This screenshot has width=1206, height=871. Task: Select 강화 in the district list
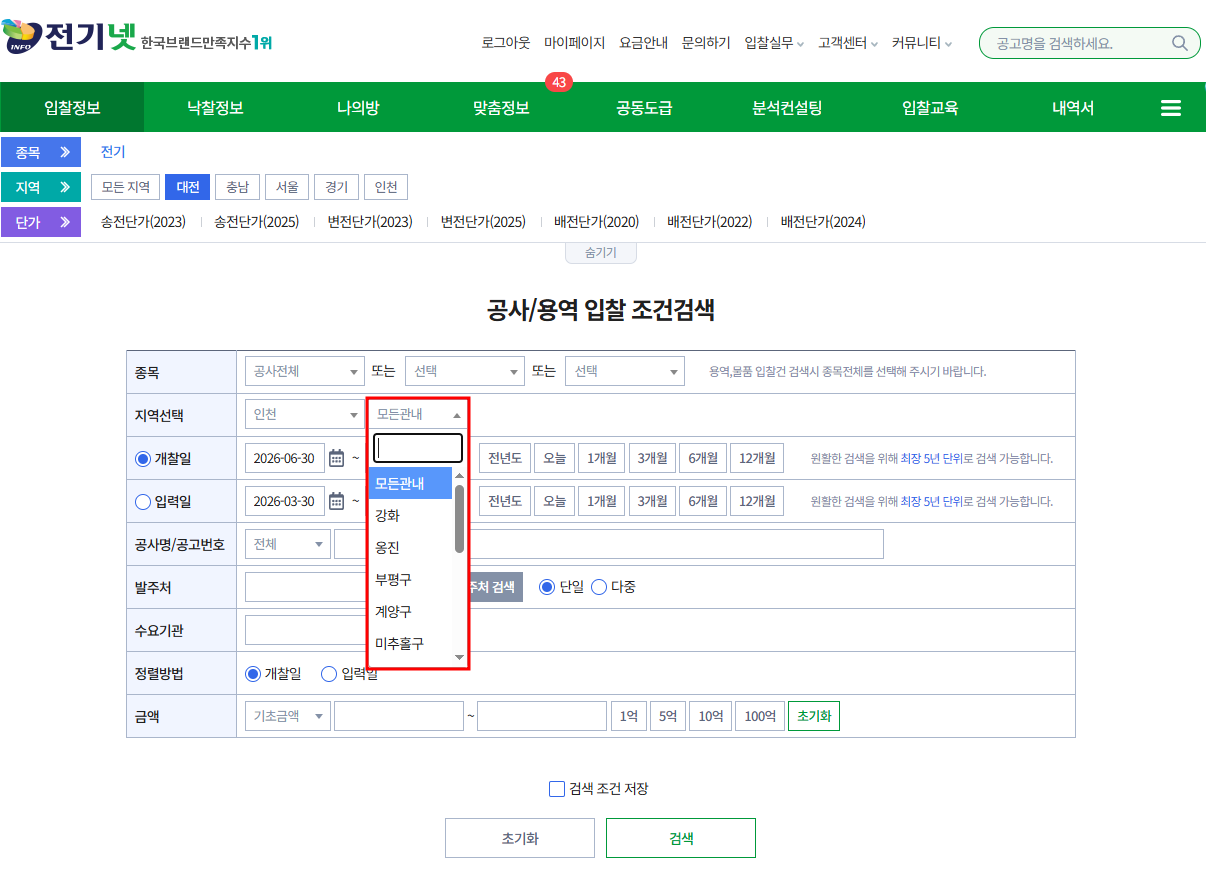coord(411,515)
